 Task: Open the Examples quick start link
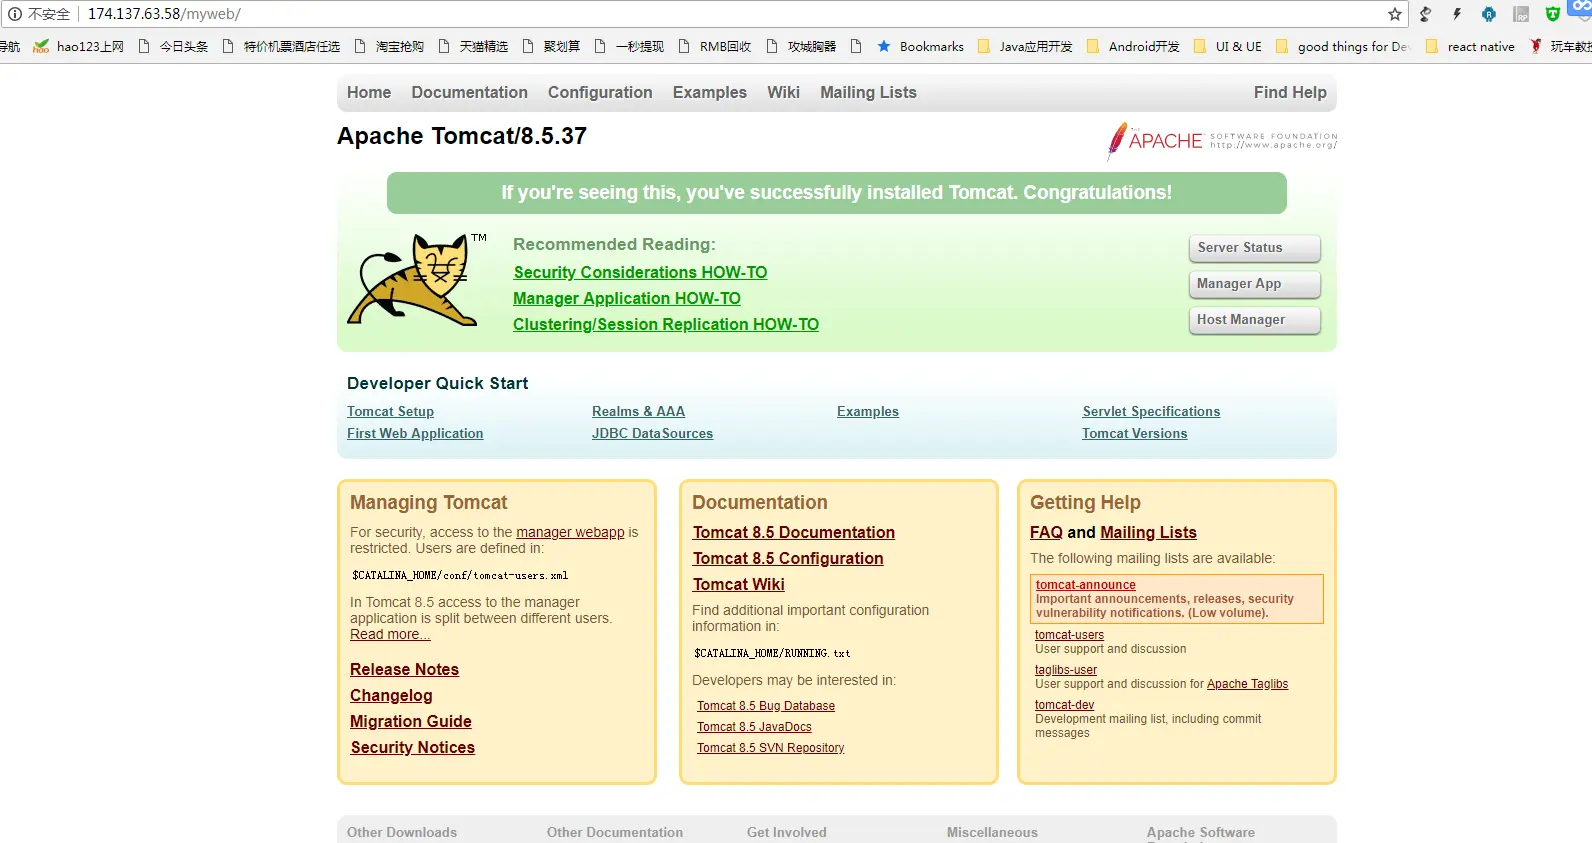pyautogui.click(x=868, y=411)
